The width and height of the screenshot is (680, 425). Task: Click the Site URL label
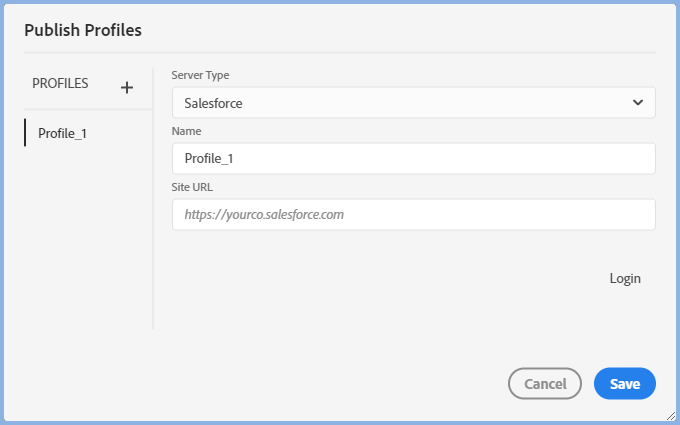pyautogui.click(x=192, y=186)
